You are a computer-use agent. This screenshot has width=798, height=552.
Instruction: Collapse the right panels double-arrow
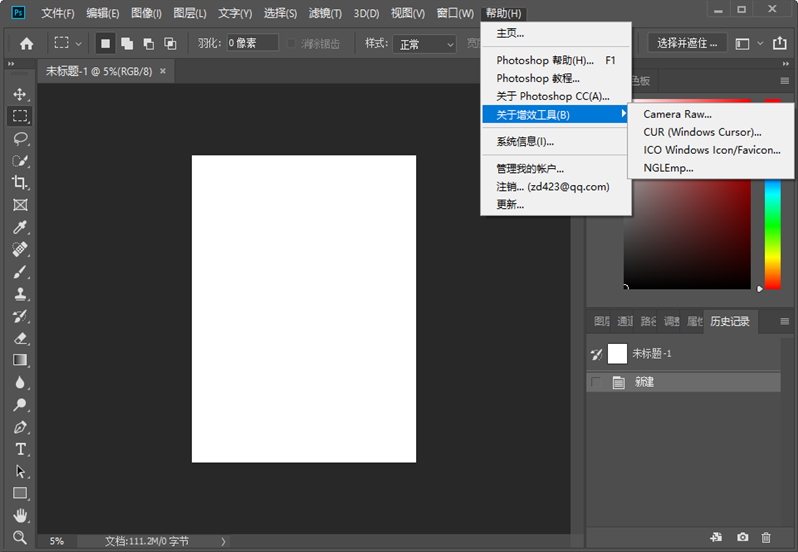click(785, 64)
